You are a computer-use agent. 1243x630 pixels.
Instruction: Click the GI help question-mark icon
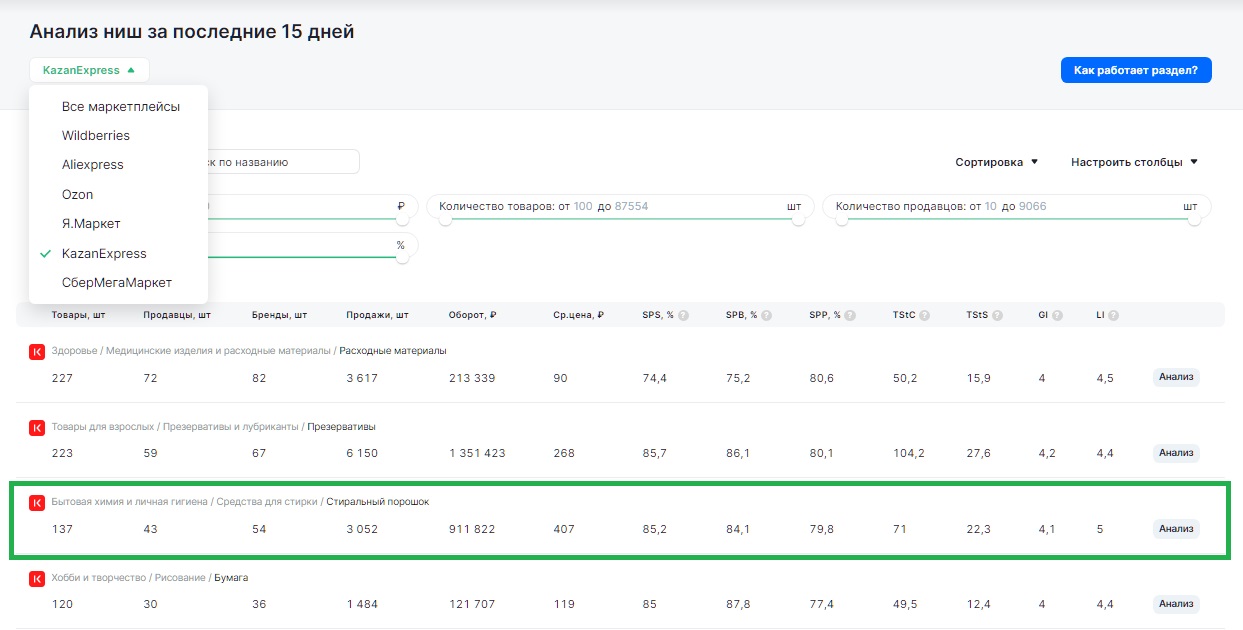point(1057,315)
